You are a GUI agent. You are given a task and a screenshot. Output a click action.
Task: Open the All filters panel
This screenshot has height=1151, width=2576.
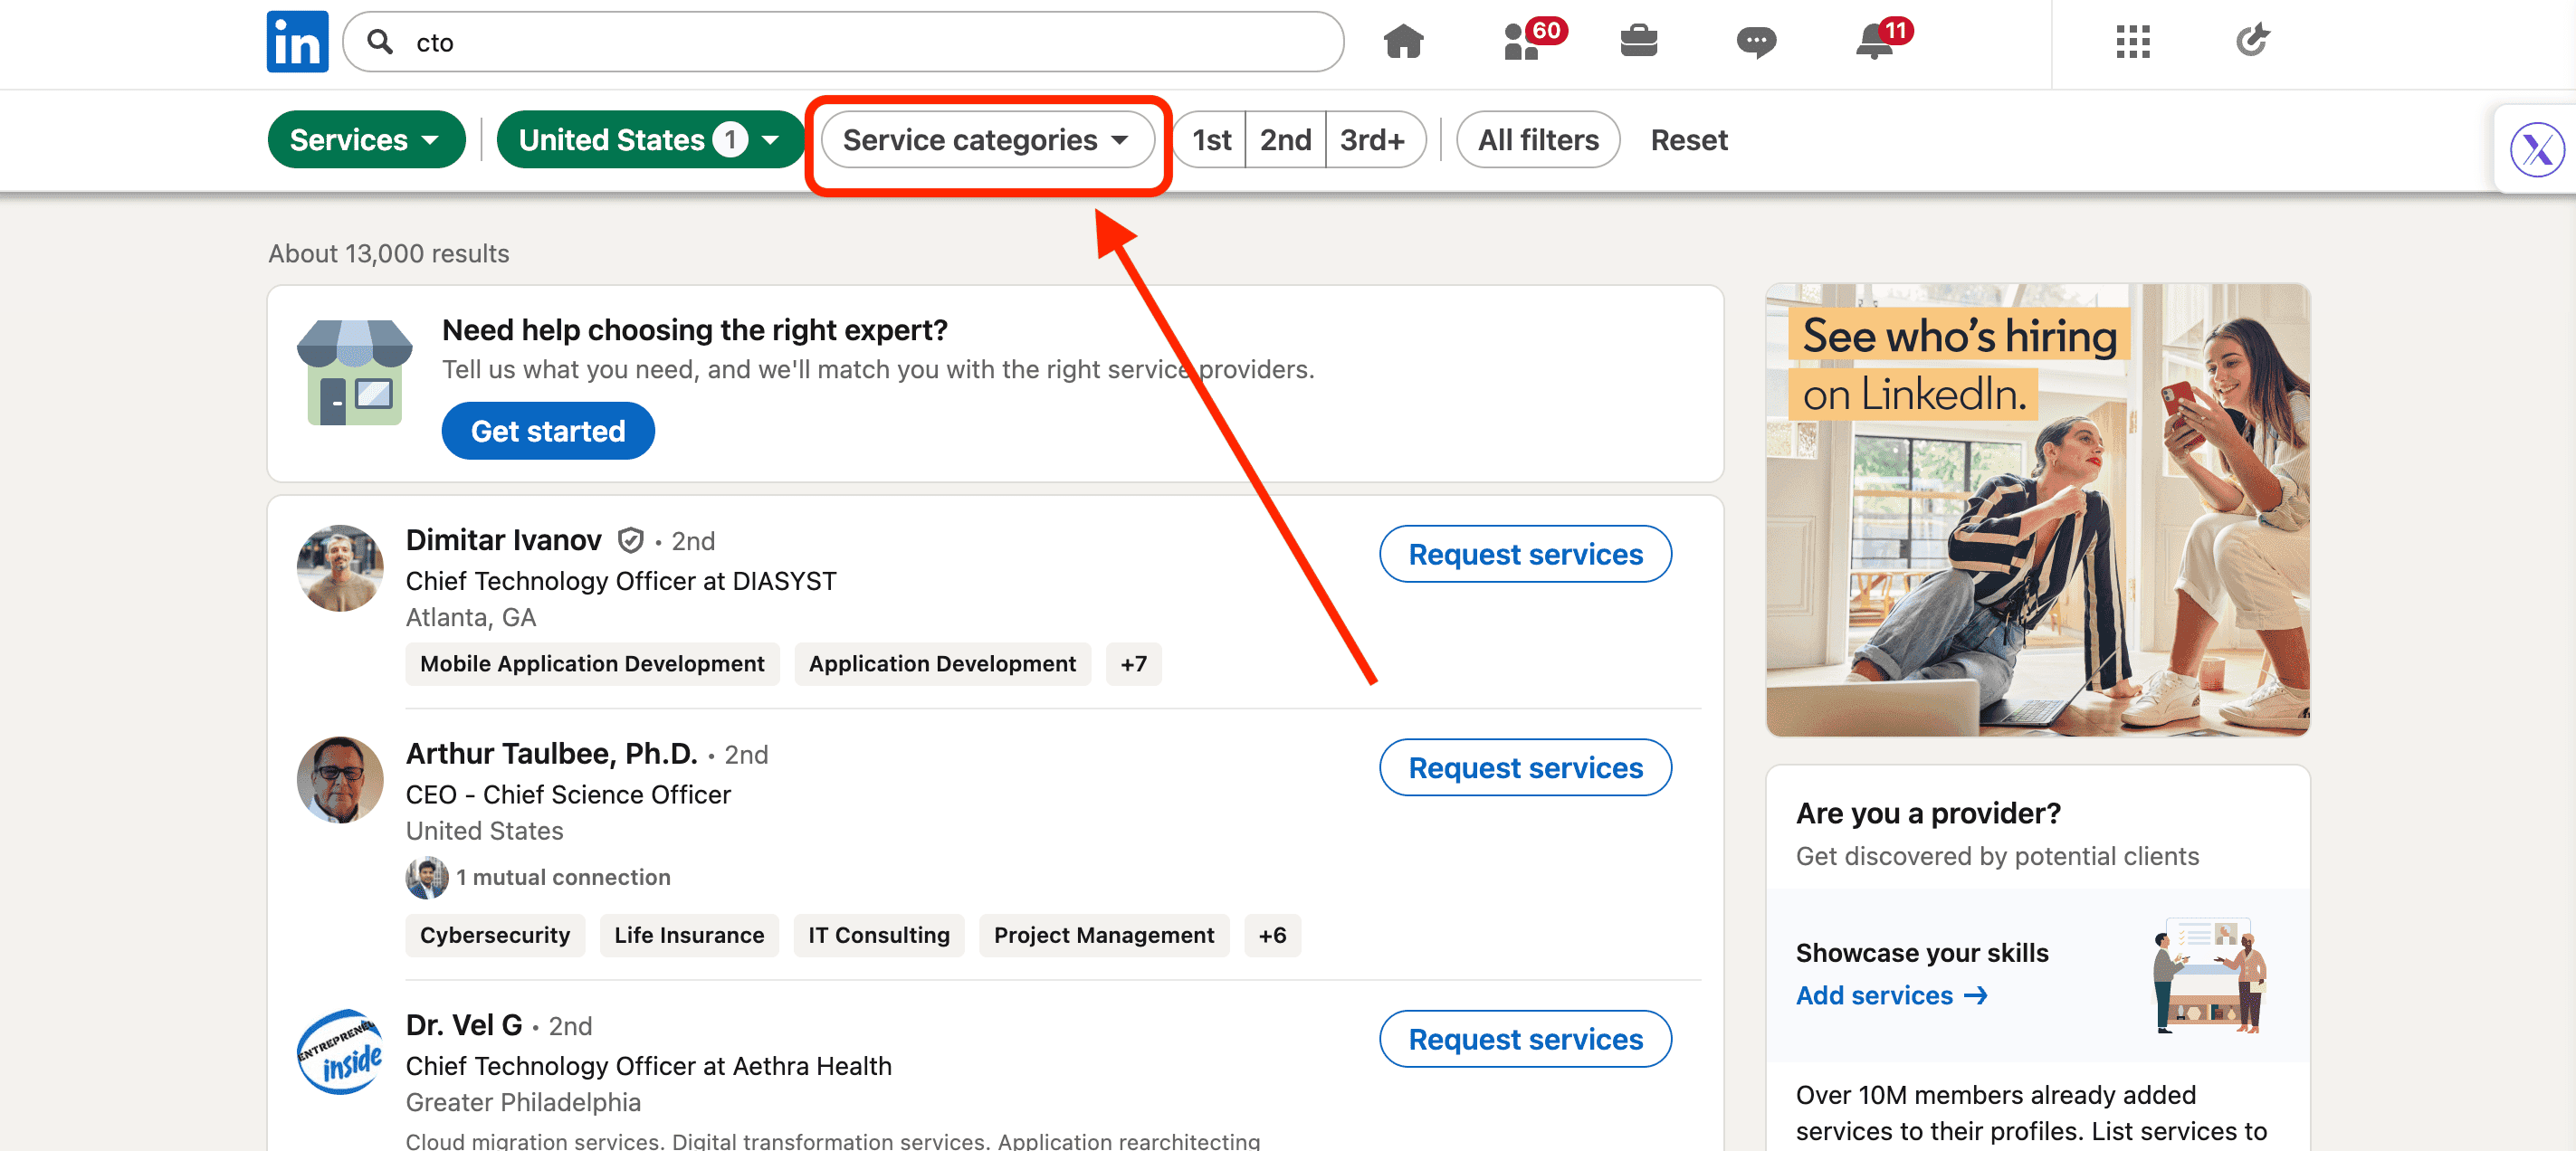coord(1537,139)
